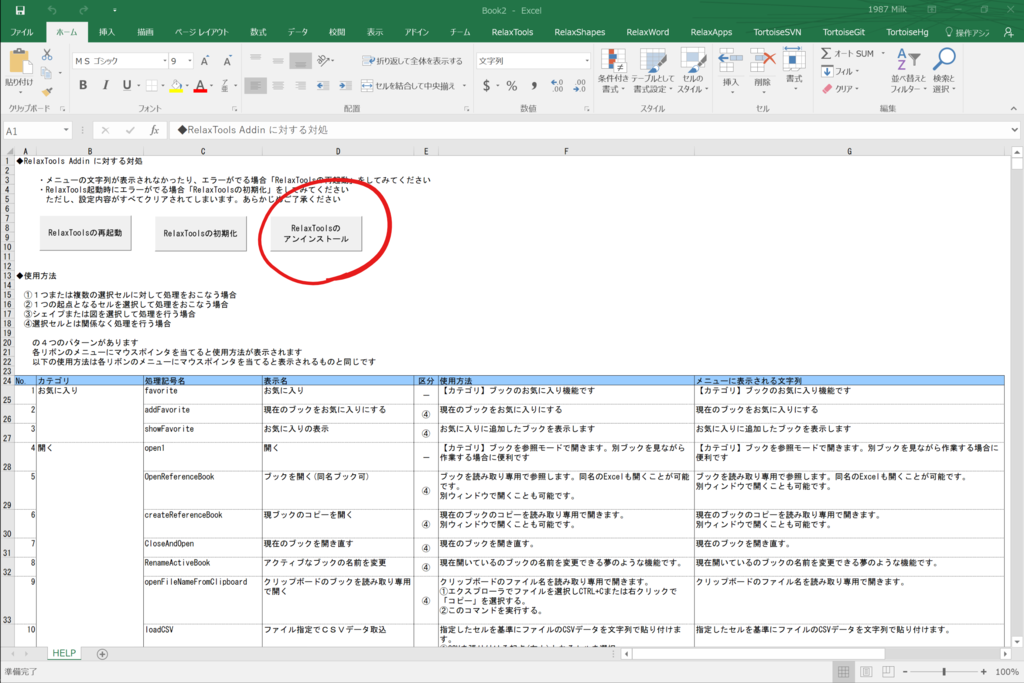This screenshot has width=1024, height=683.
Task: Toggle center horizontal alignment
Action: coord(278,86)
